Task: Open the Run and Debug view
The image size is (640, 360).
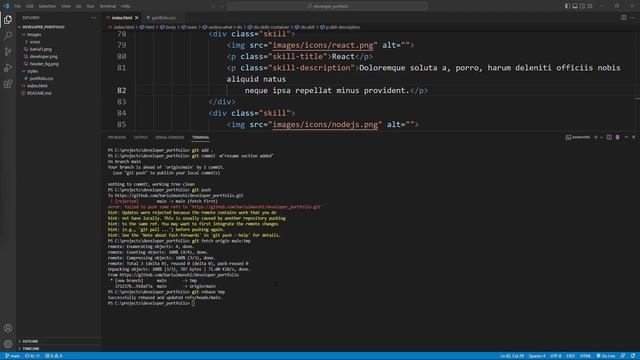Action: point(8,68)
